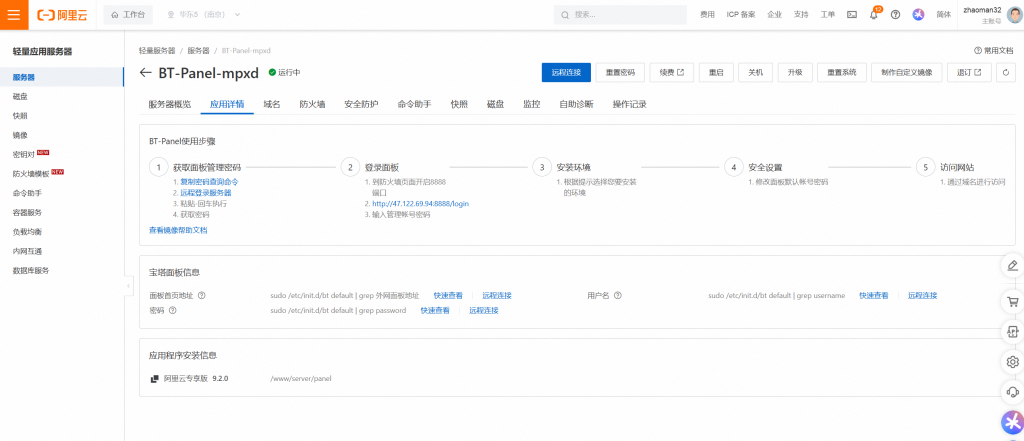This screenshot has height=441, width=1024.
Task: Open the customer service headset icon
Action: point(1012,391)
